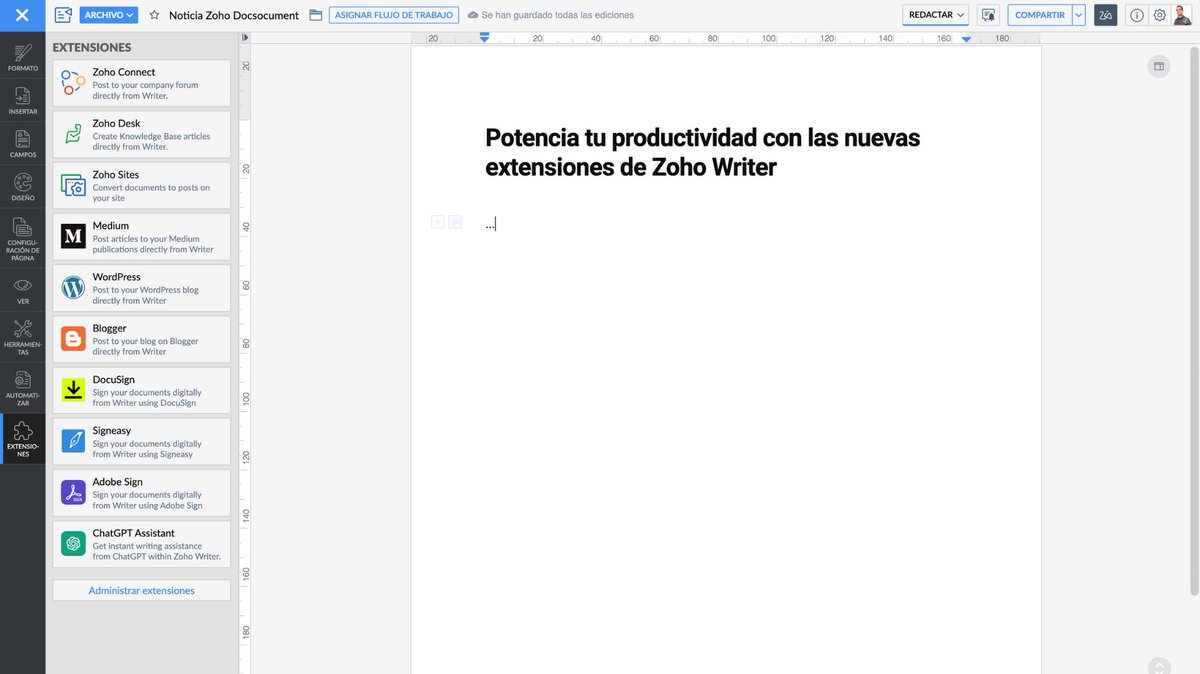Click the plus insert icon beside the paragraph
Image resolution: width=1200 pixels, height=674 pixels.
pos(437,222)
